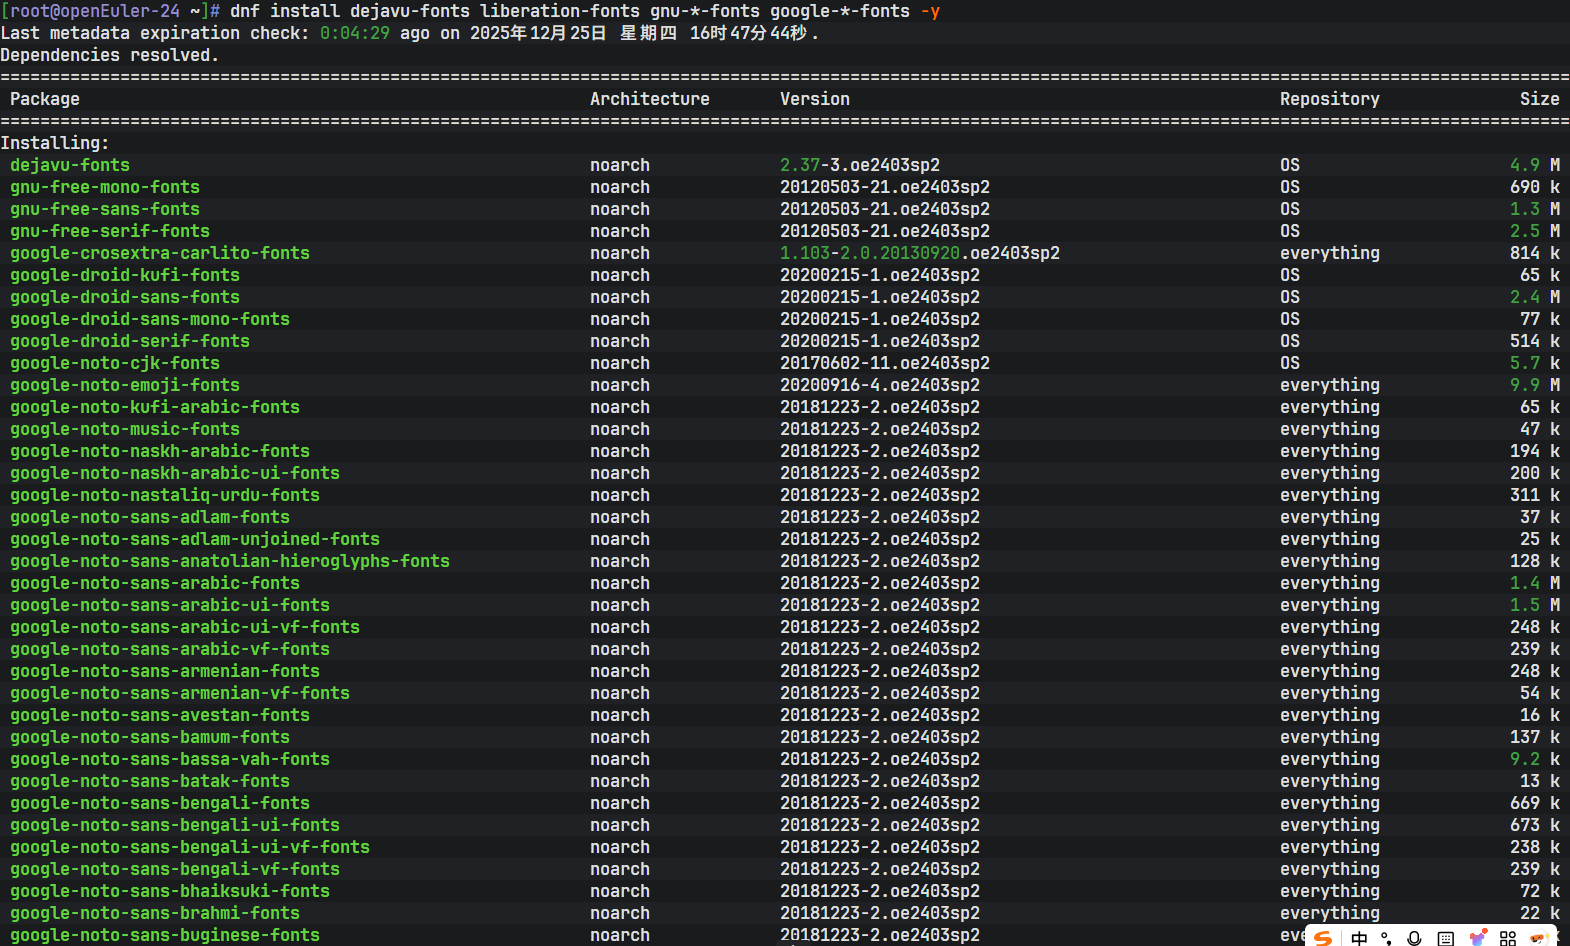Click the google-noto-emoji-fonts entry

125,385
